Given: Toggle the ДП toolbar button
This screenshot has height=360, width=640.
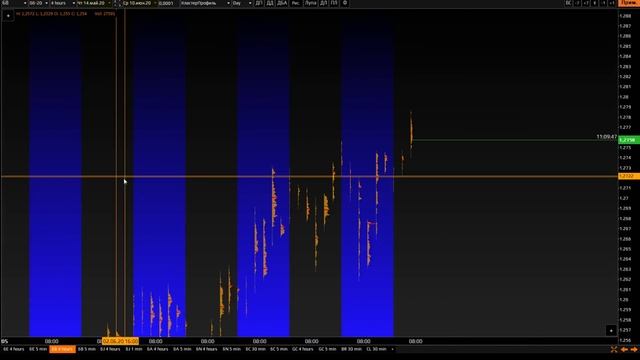Looking at the screenshot, I should coord(259,3).
